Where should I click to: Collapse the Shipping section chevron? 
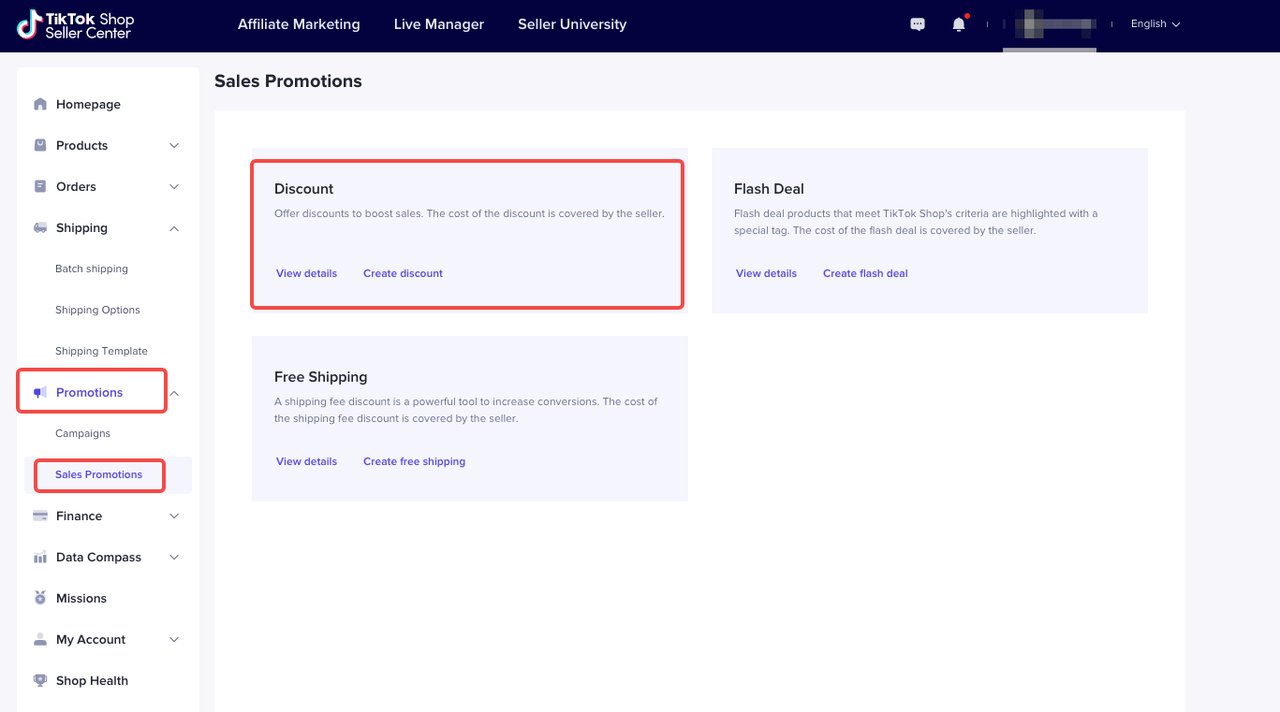(x=174, y=228)
